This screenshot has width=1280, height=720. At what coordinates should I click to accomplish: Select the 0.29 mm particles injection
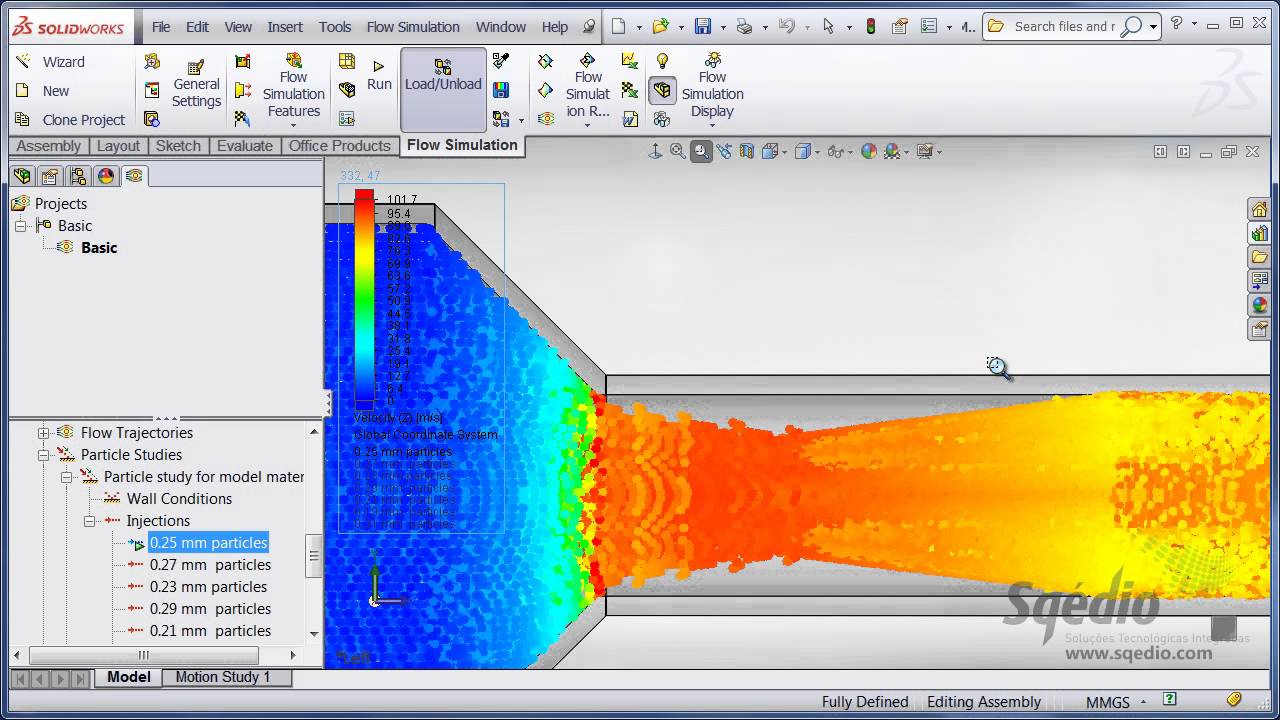[210, 609]
